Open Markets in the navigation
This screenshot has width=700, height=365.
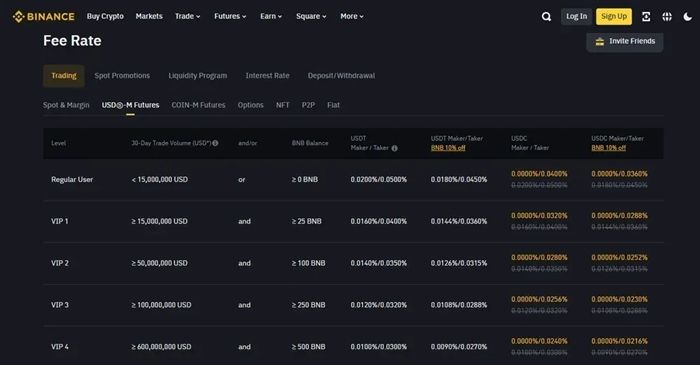pyautogui.click(x=149, y=17)
